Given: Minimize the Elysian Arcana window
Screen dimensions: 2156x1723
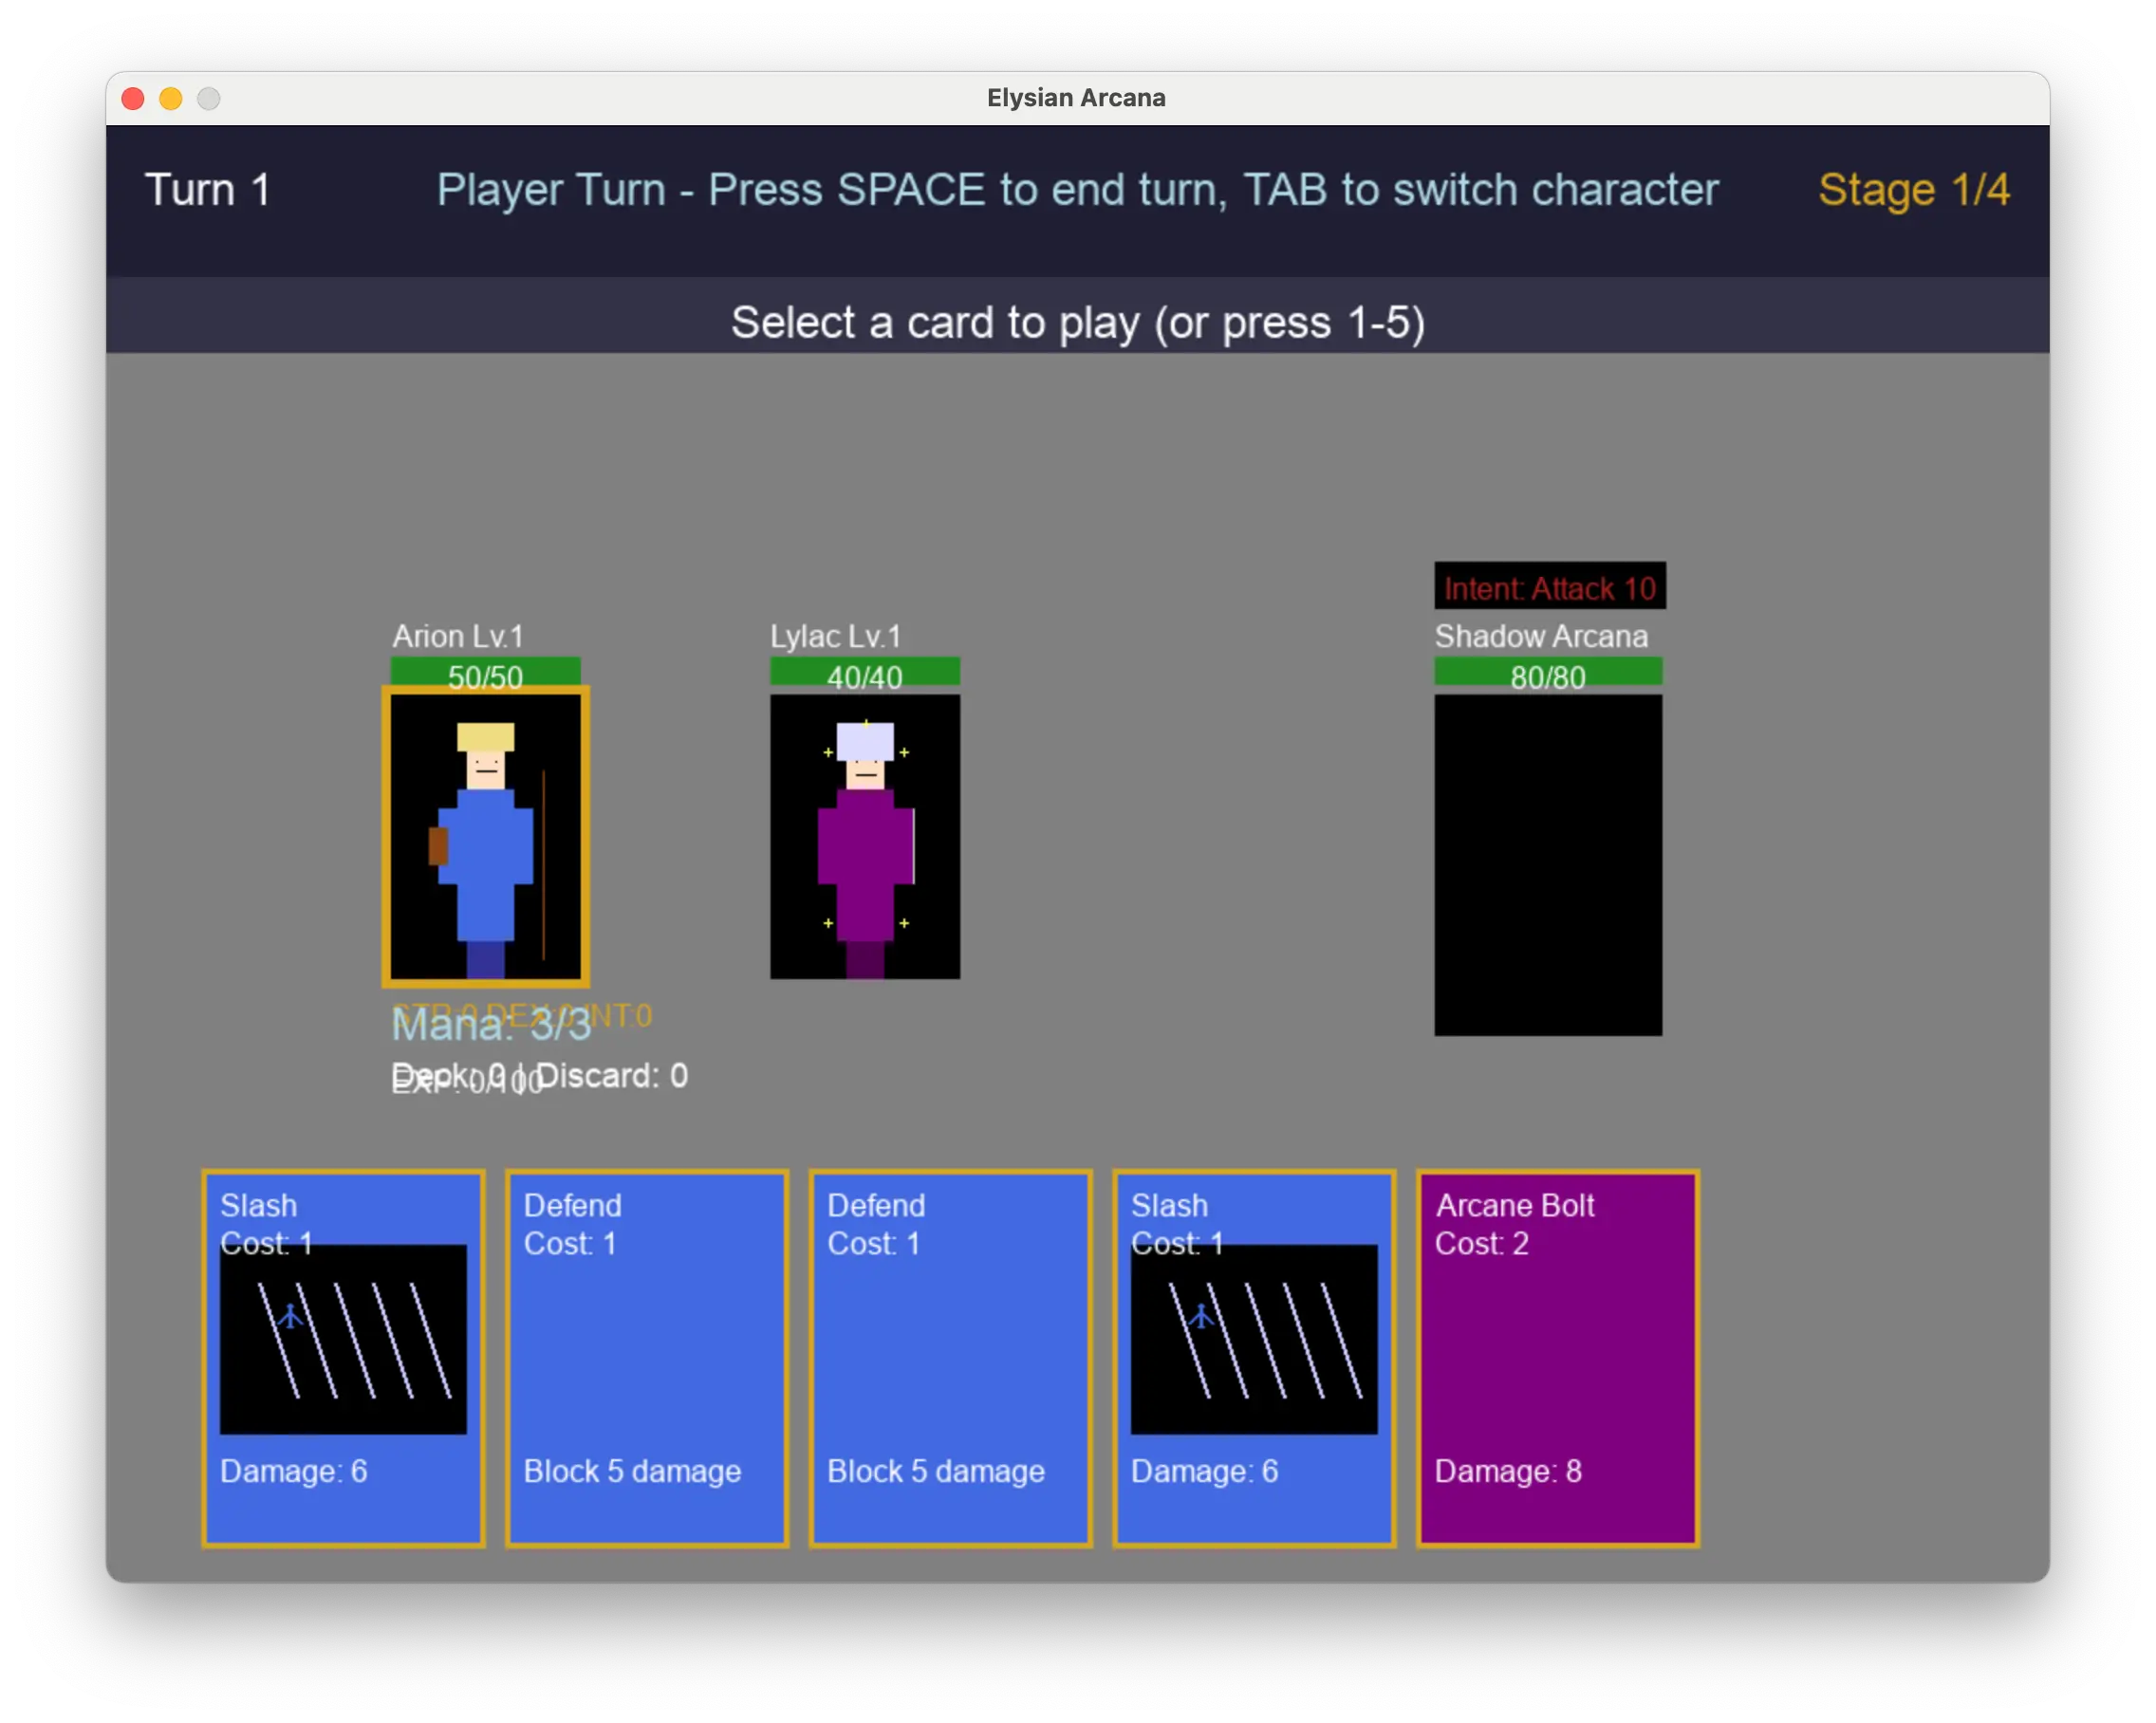Looking at the screenshot, I should pos(171,98).
